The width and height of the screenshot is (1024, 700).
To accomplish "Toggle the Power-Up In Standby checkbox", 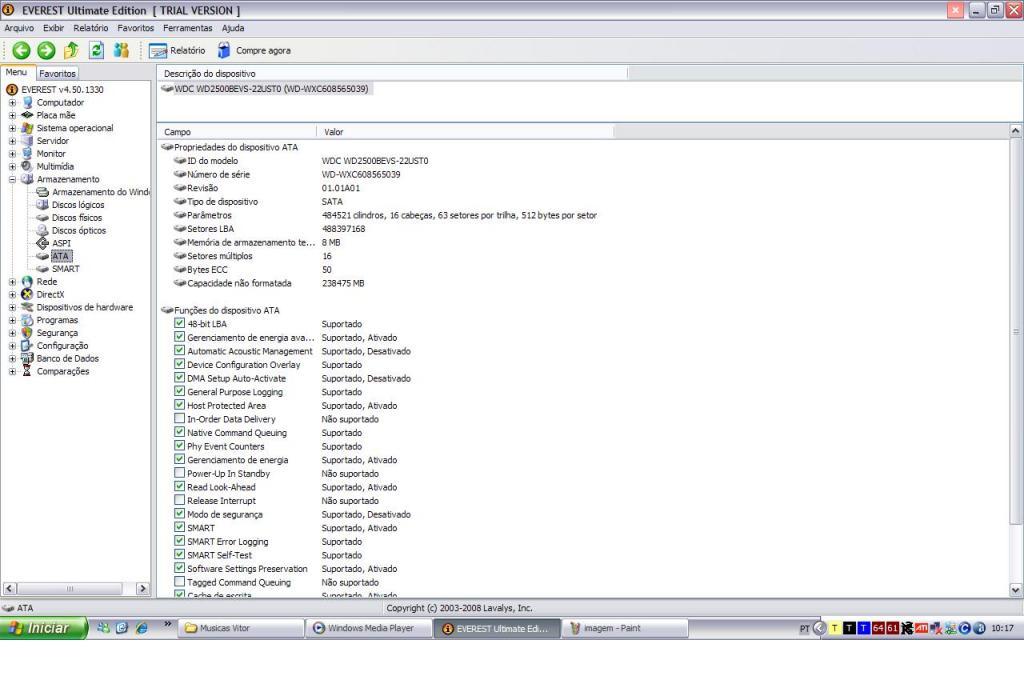I will tap(180, 473).
